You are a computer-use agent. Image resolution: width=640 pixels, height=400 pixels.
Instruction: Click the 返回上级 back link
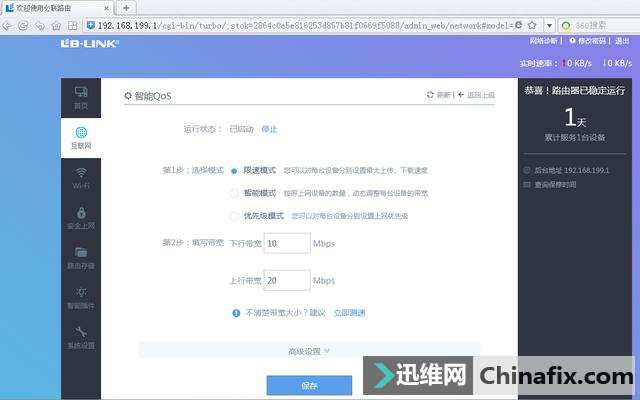point(476,95)
